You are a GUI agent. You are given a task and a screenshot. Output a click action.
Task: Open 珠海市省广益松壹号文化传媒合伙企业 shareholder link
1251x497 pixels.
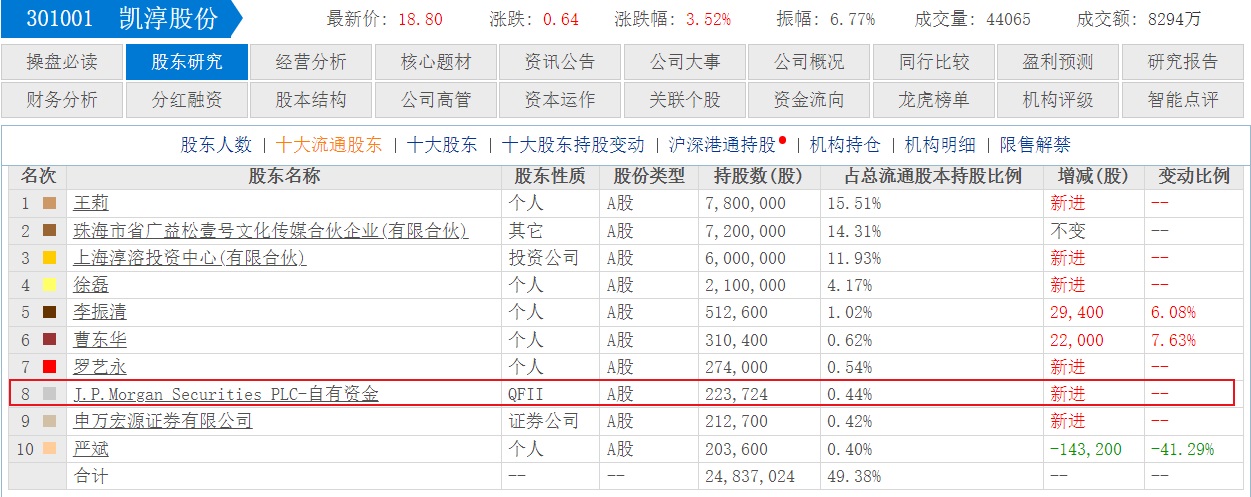coord(270,231)
